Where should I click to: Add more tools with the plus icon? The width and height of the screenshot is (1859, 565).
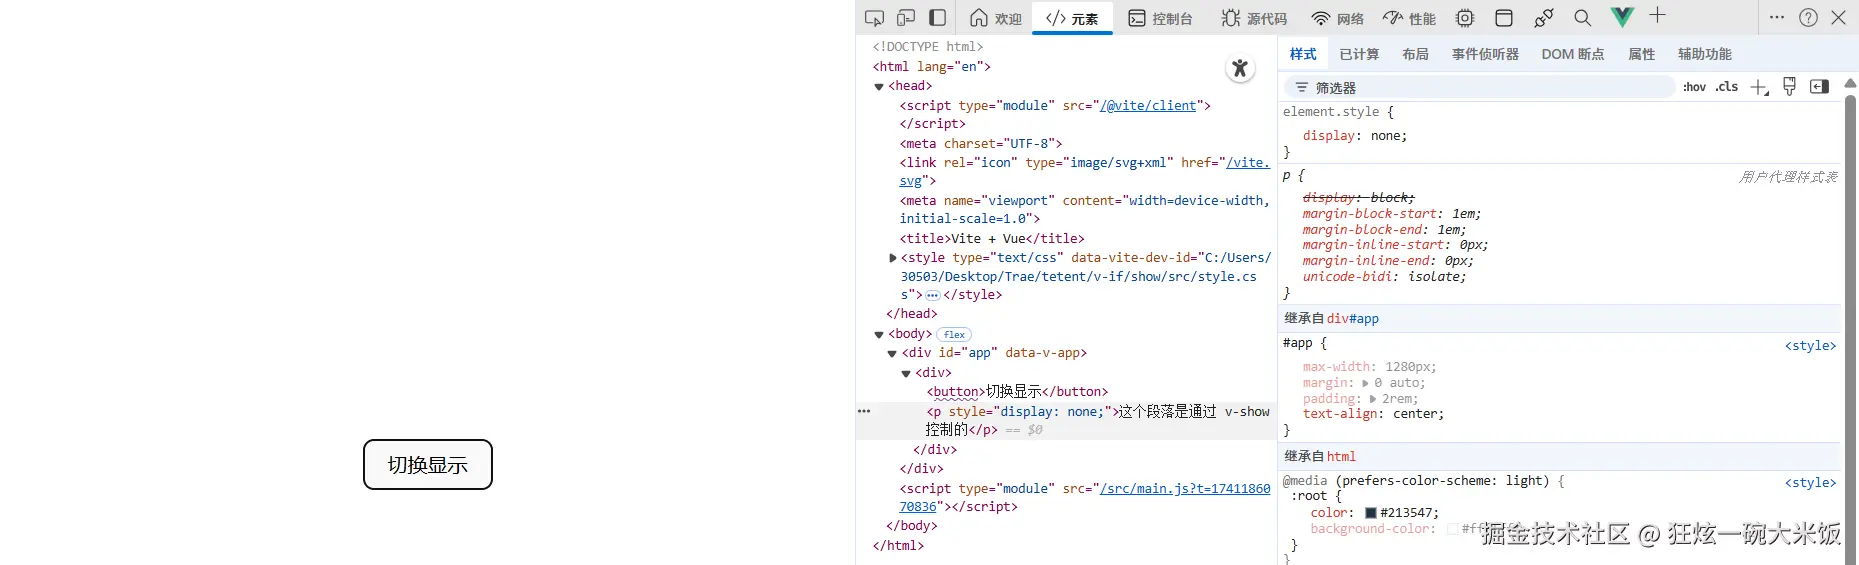click(x=1657, y=15)
